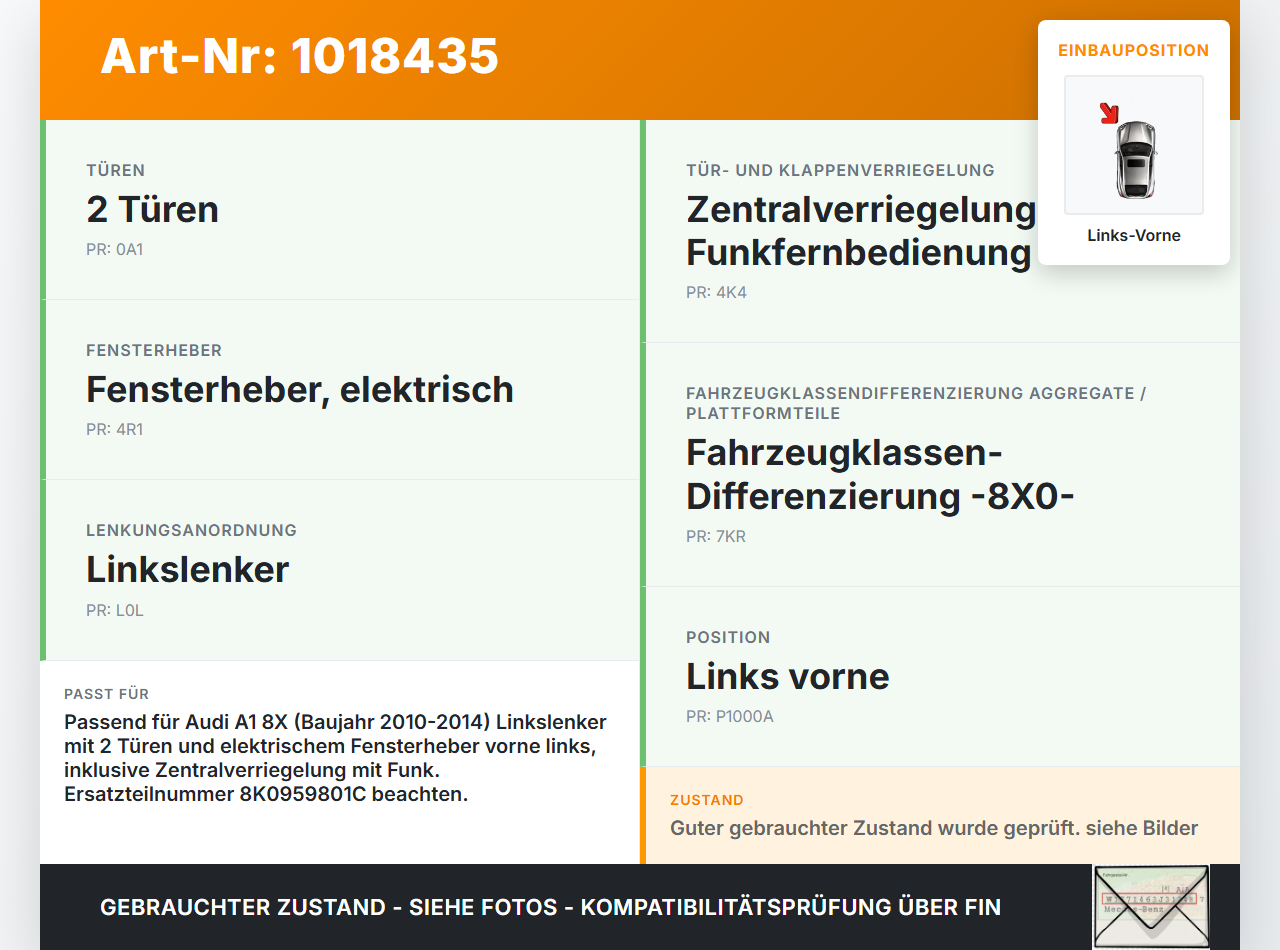Click the car top-view position icon

1134,145
